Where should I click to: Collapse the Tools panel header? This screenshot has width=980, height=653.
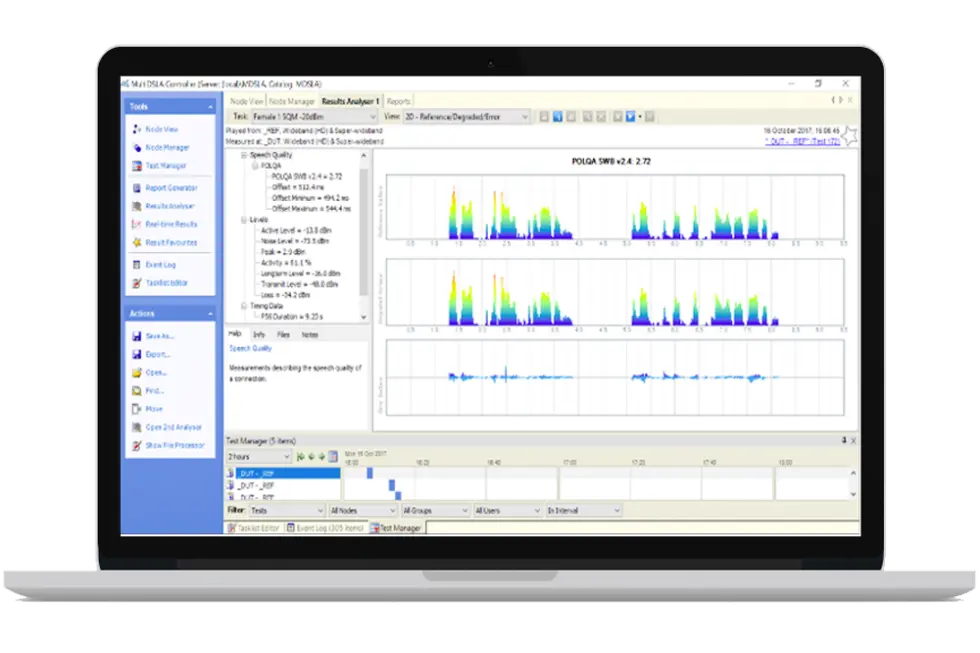tap(210, 107)
